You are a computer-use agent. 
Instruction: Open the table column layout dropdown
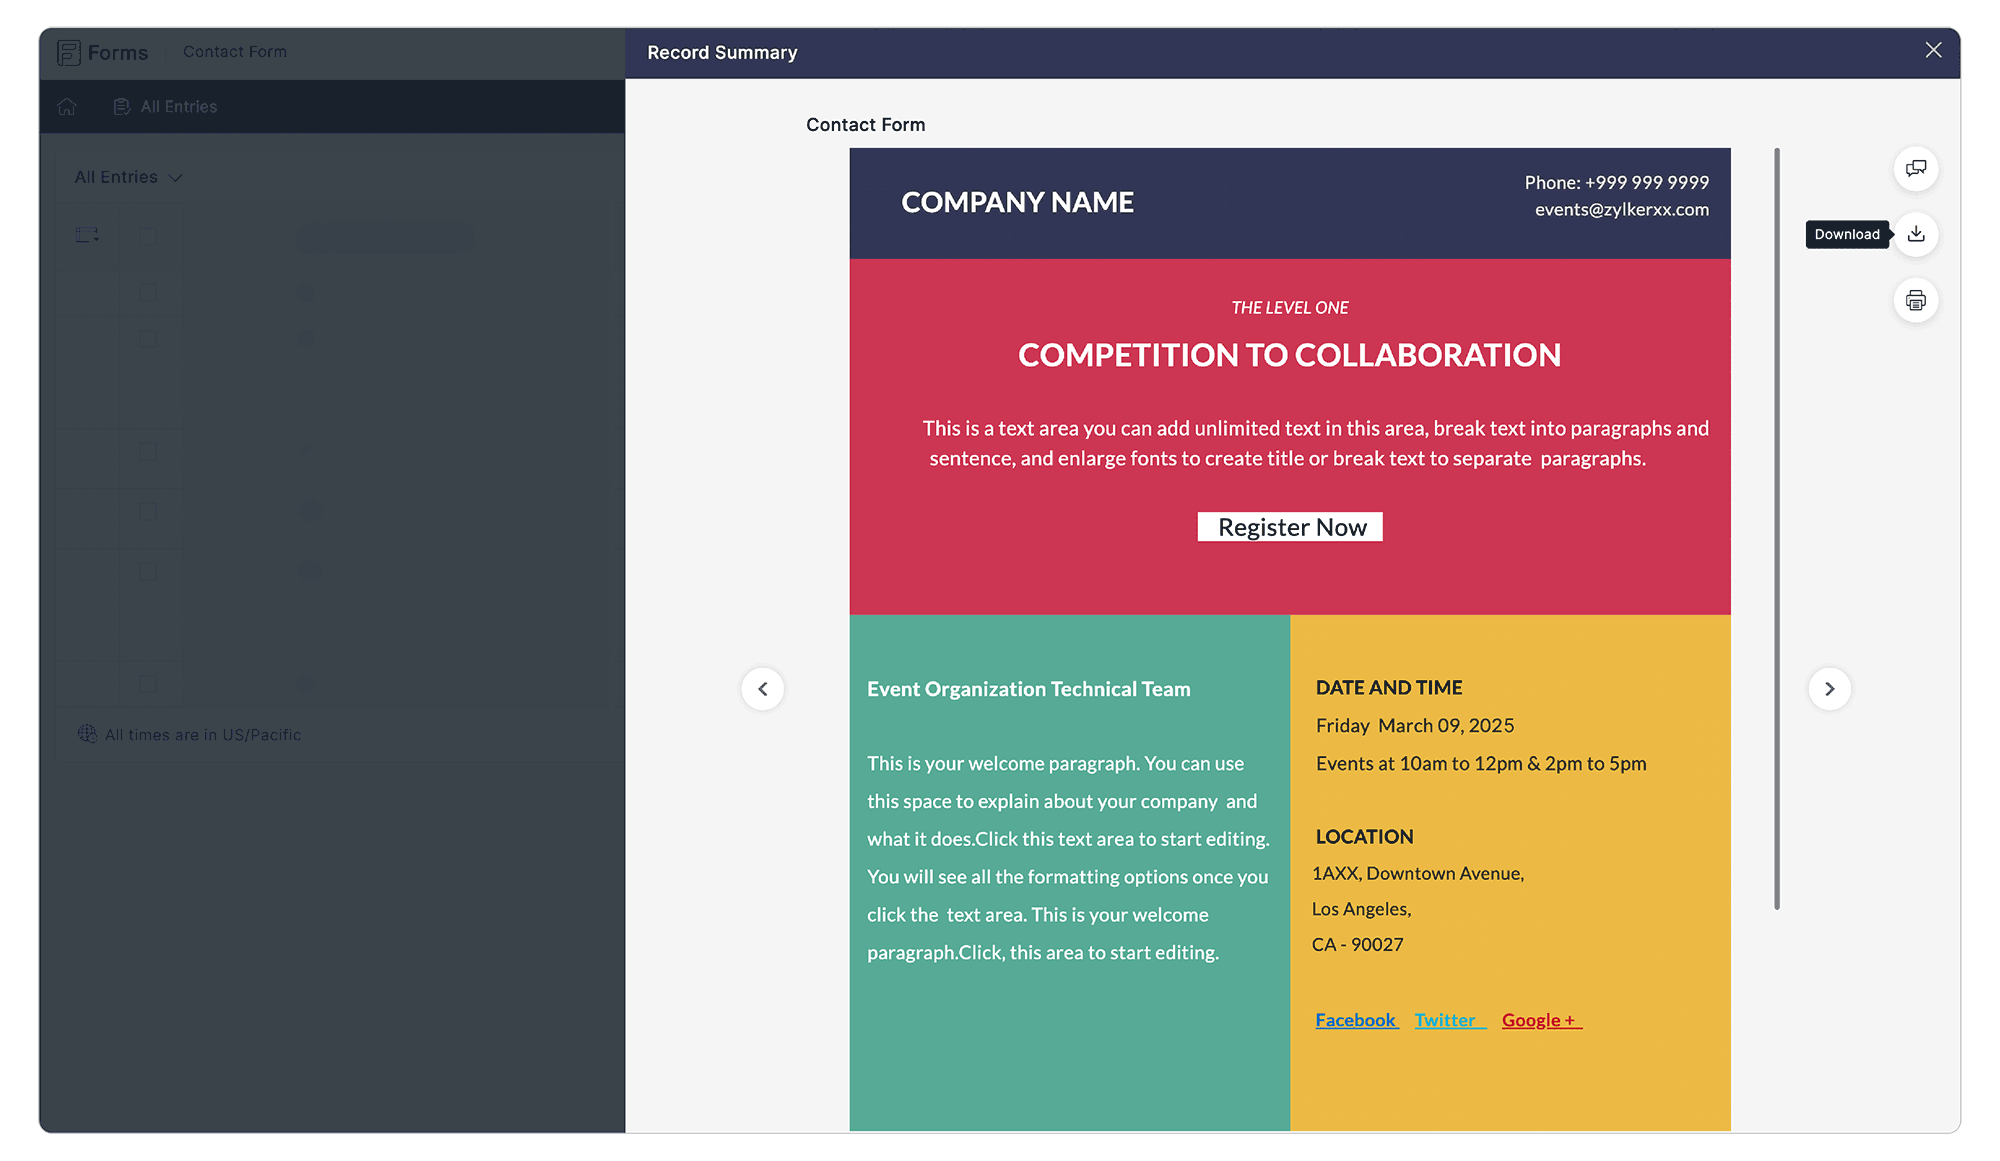pyautogui.click(x=87, y=235)
